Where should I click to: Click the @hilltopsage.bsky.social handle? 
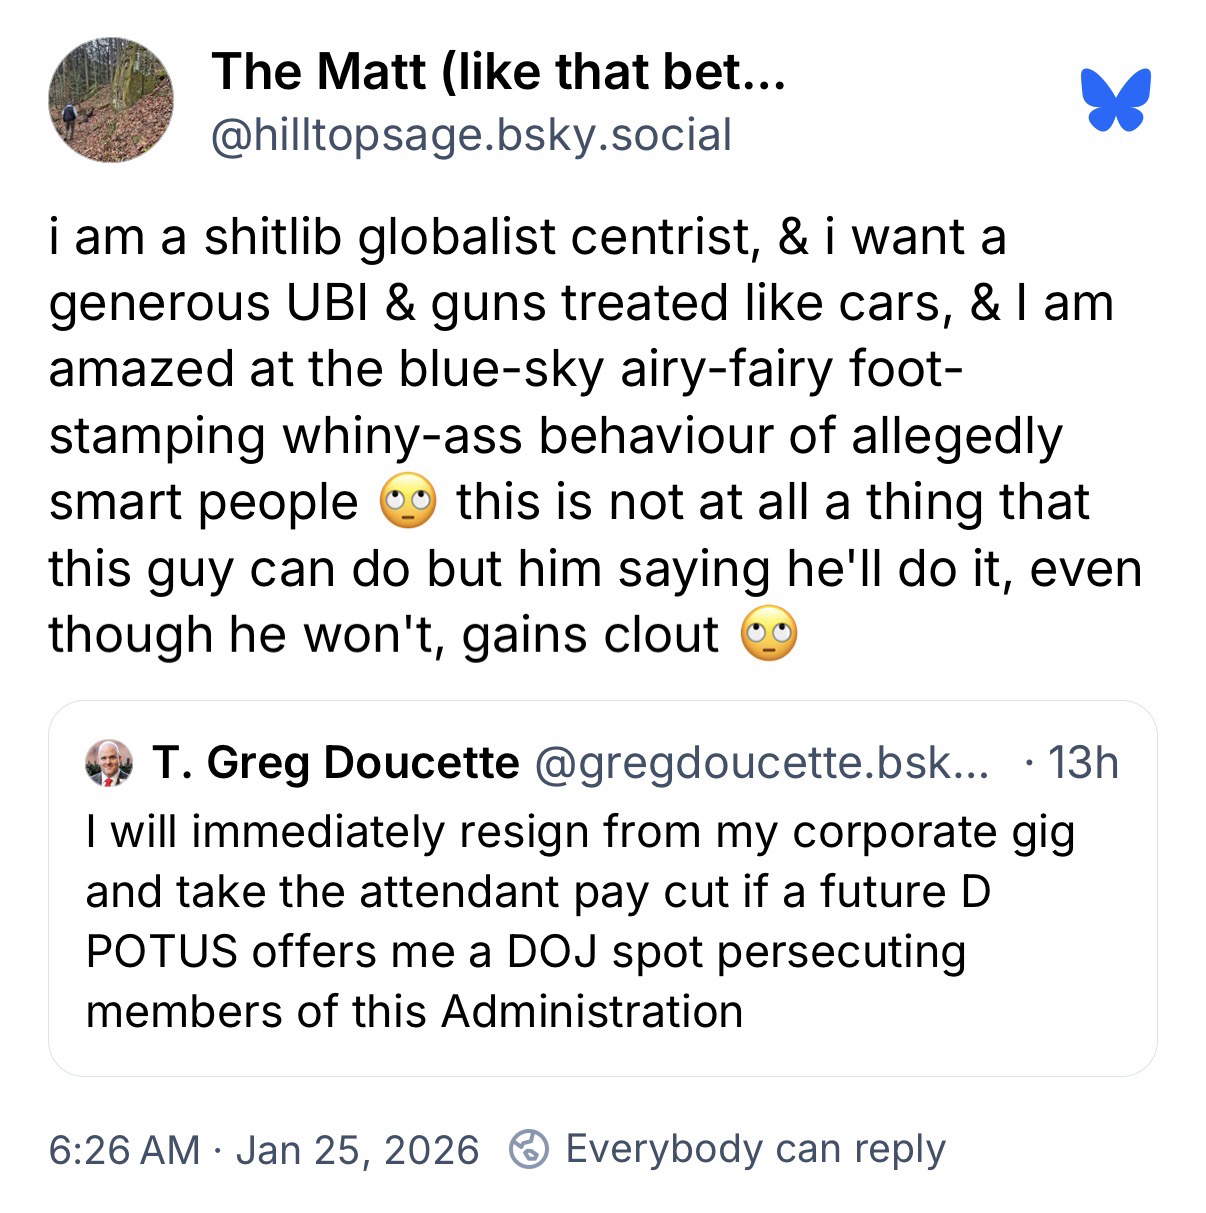pos(471,134)
